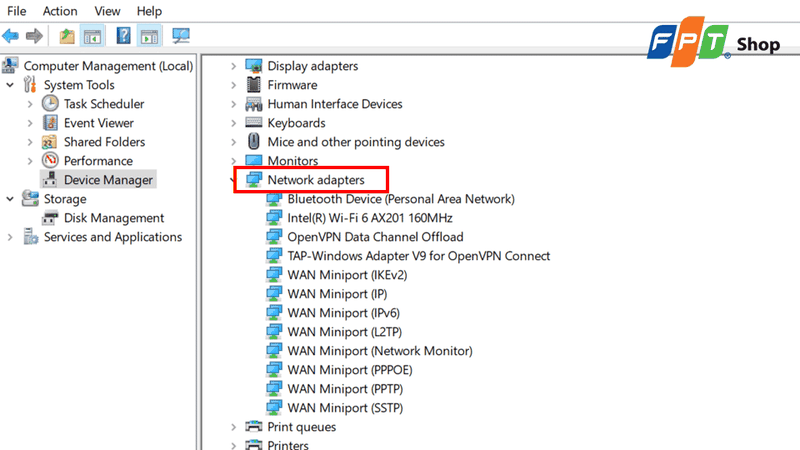Expand the Firmware node

233,85
